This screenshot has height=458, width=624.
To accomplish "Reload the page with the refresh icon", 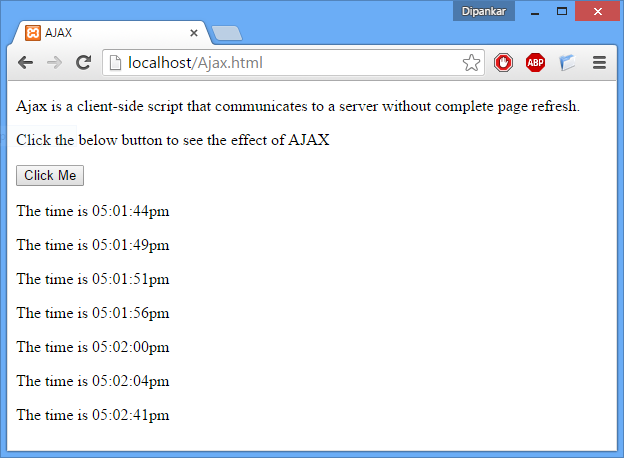I will [84, 62].
